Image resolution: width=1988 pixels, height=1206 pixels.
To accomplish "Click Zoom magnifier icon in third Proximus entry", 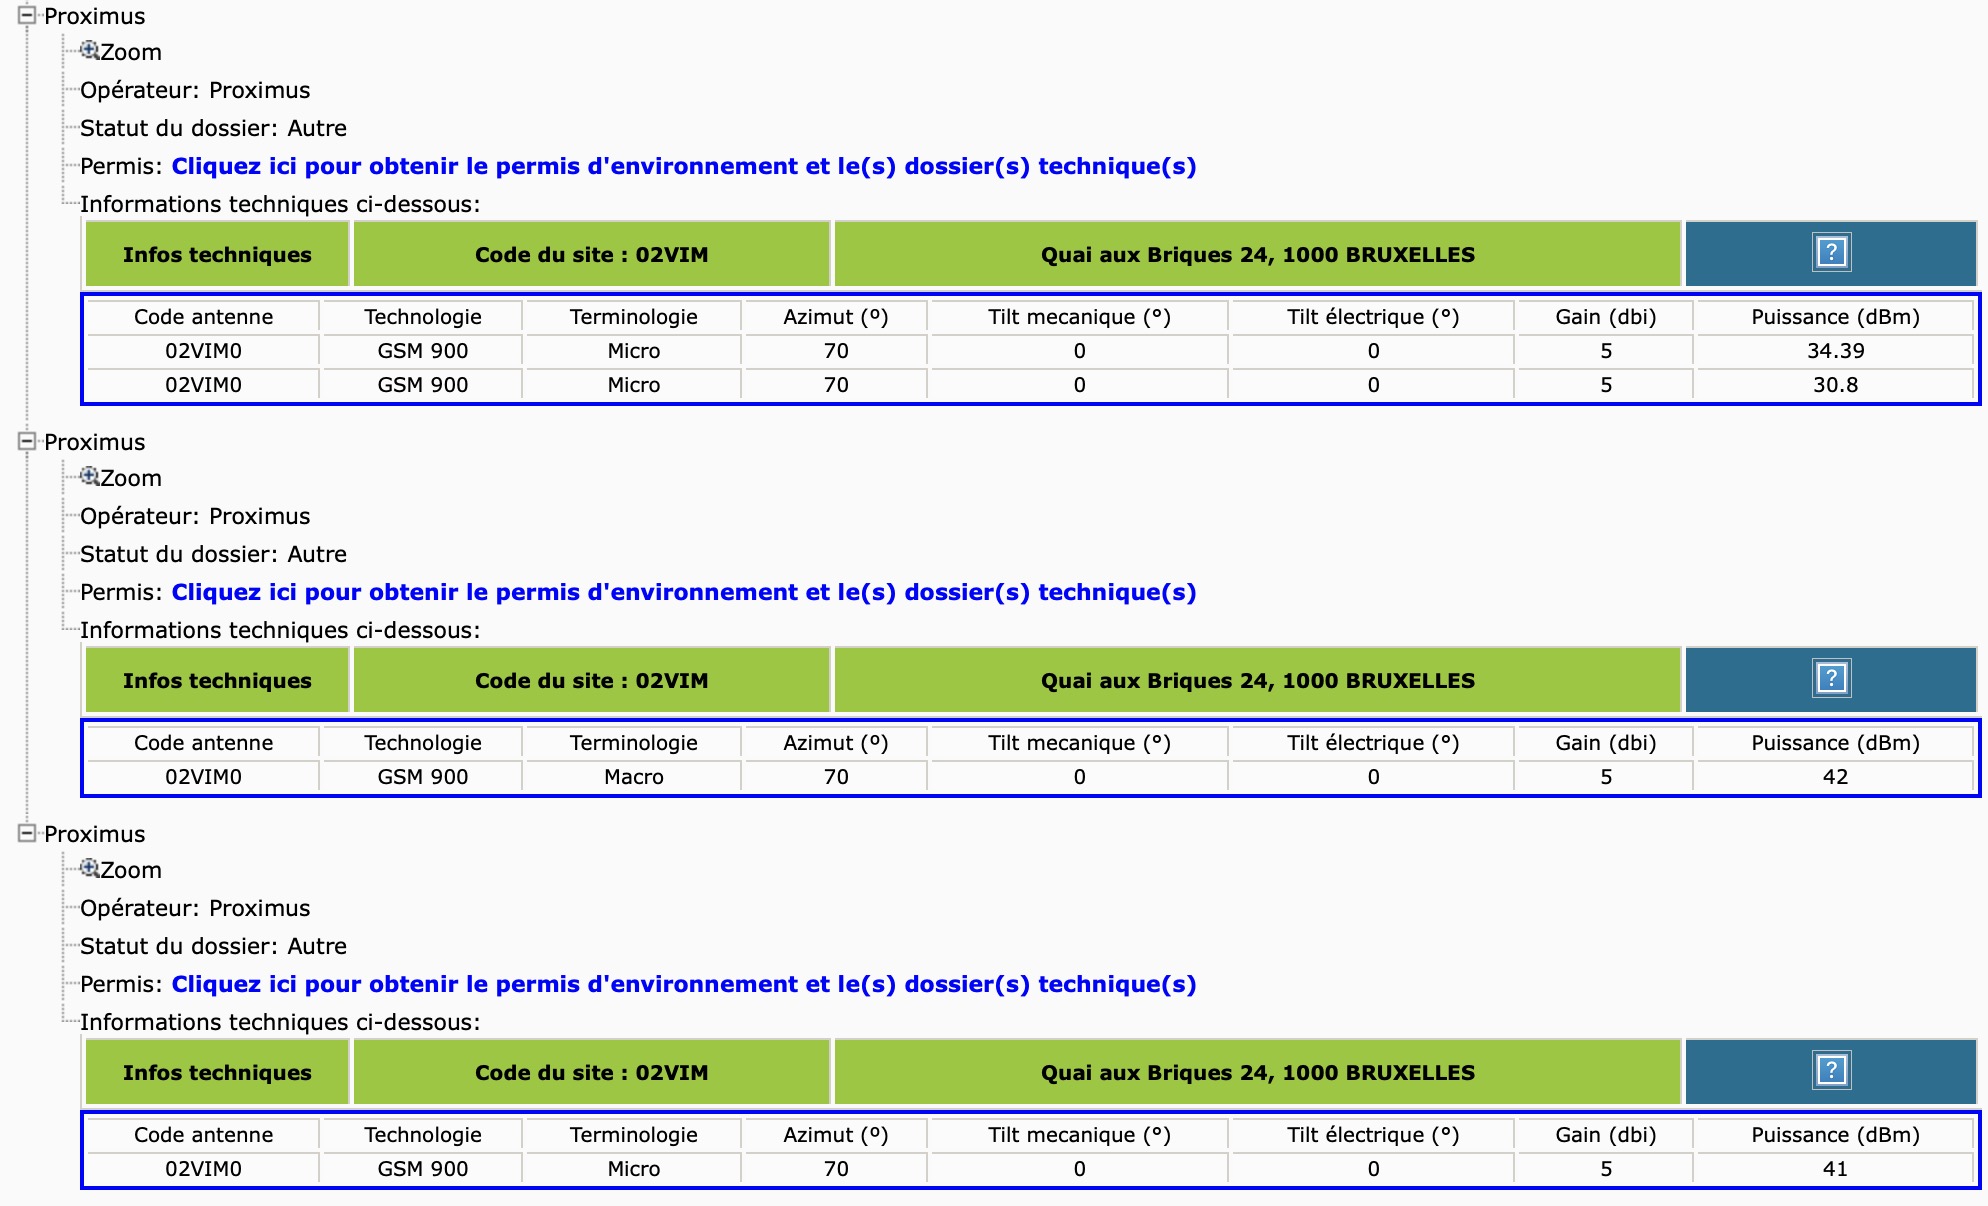I will coord(90,869).
